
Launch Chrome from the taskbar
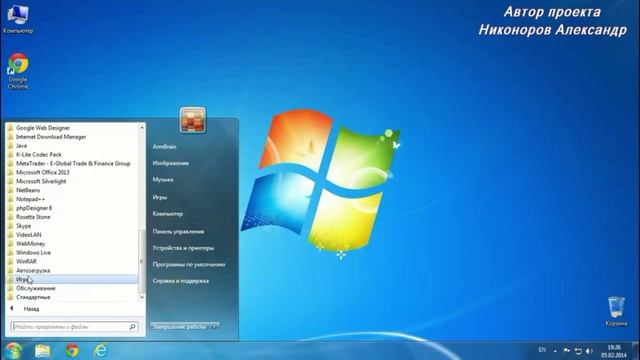coord(72,351)
